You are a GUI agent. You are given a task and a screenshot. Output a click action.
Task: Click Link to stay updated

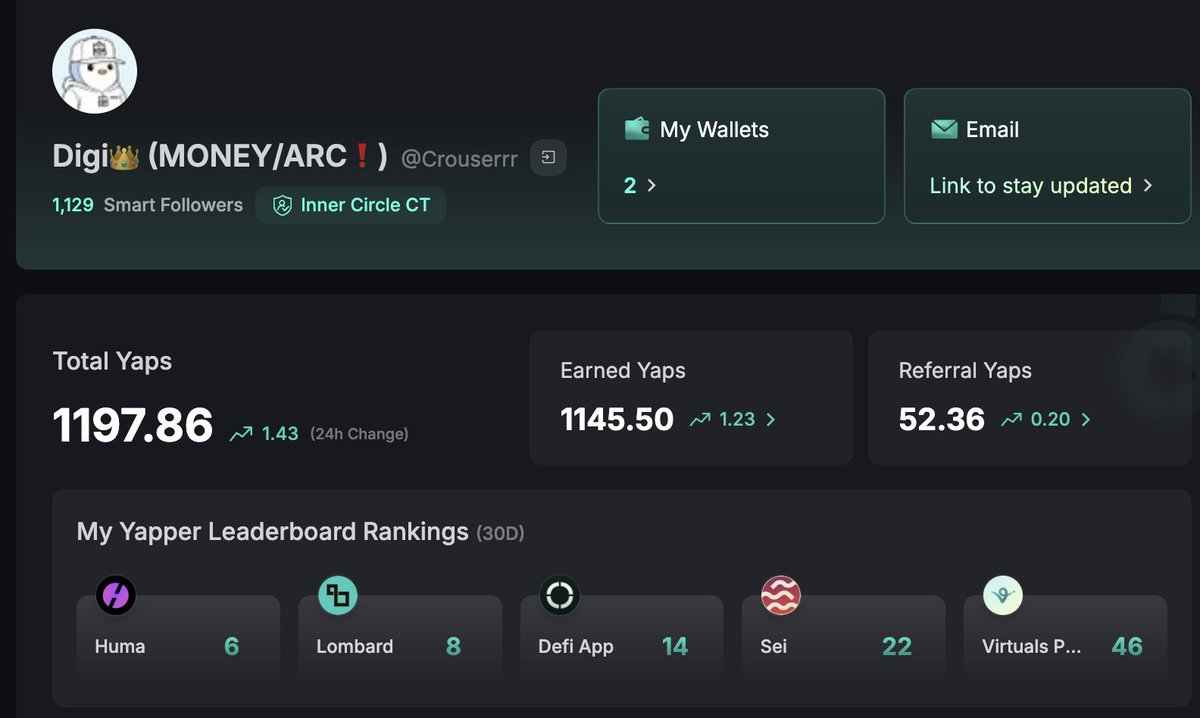point(1030,185)
